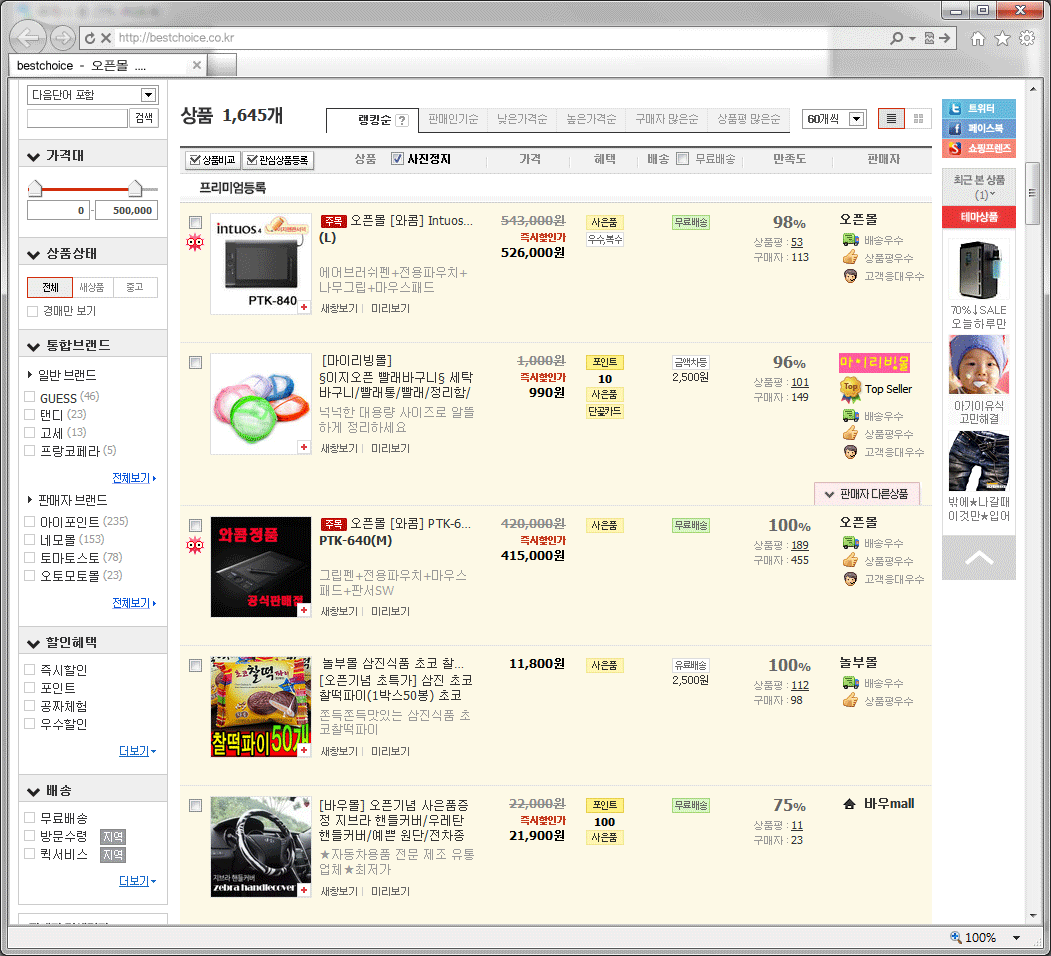Click 관심상품등록 button
Image resolution: width=1051 pixels, height=956 pixels.
pyautogui.click(x=277, y=160)
